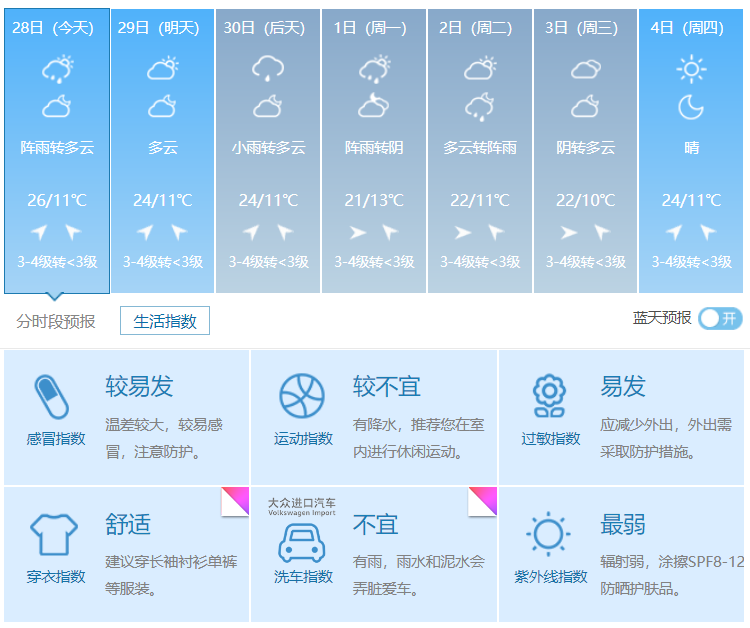The image size is (750, 628).
Task: Click the T-shirt 穿衣指数 icon
Action: click(54, 534)
